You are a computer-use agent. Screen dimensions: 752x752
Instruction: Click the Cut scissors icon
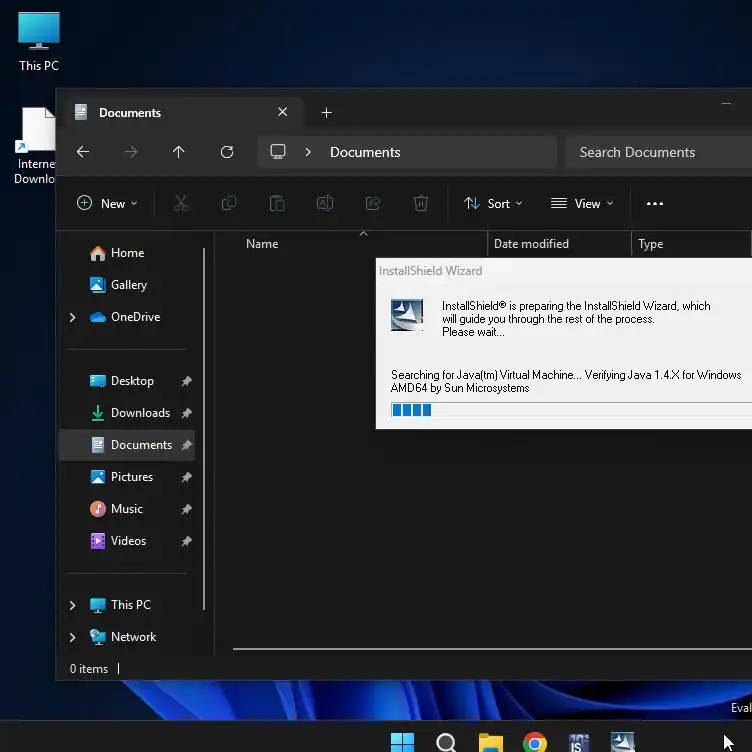pos(181,203)
